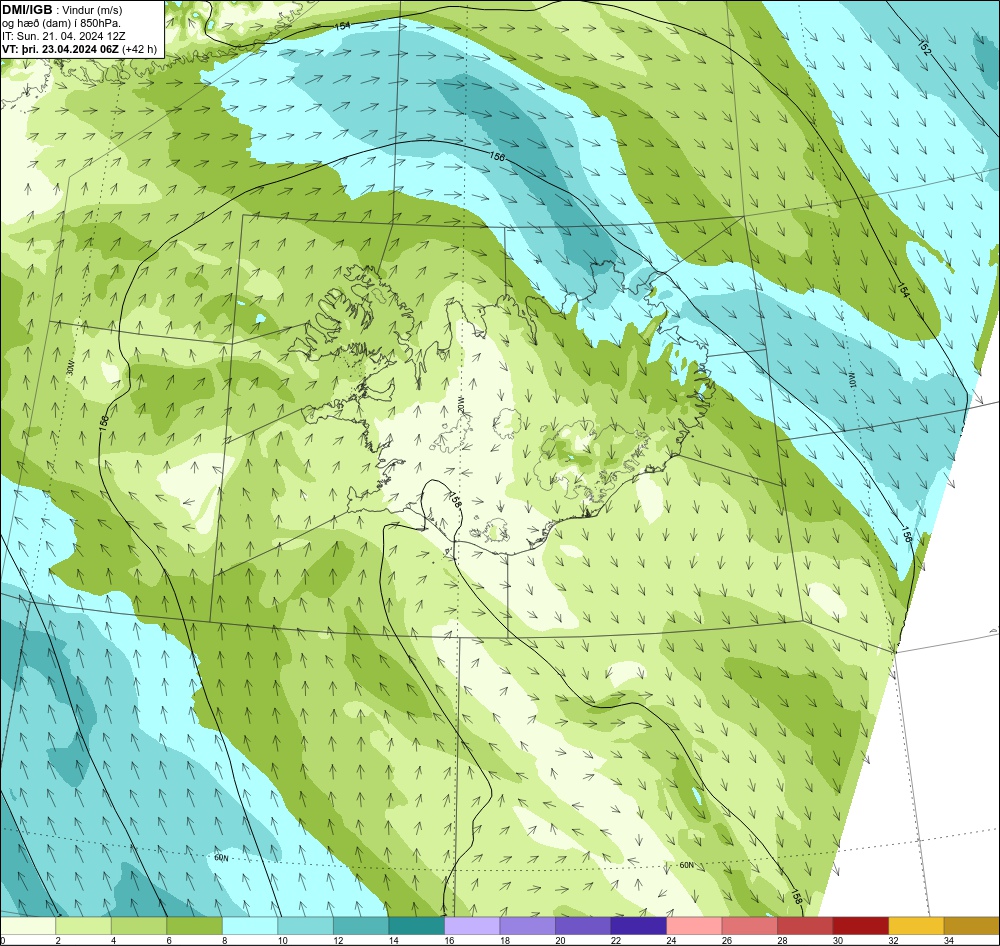
Task: Click the '(+42 h)' forecast offset text
Action: click(140, 48)
